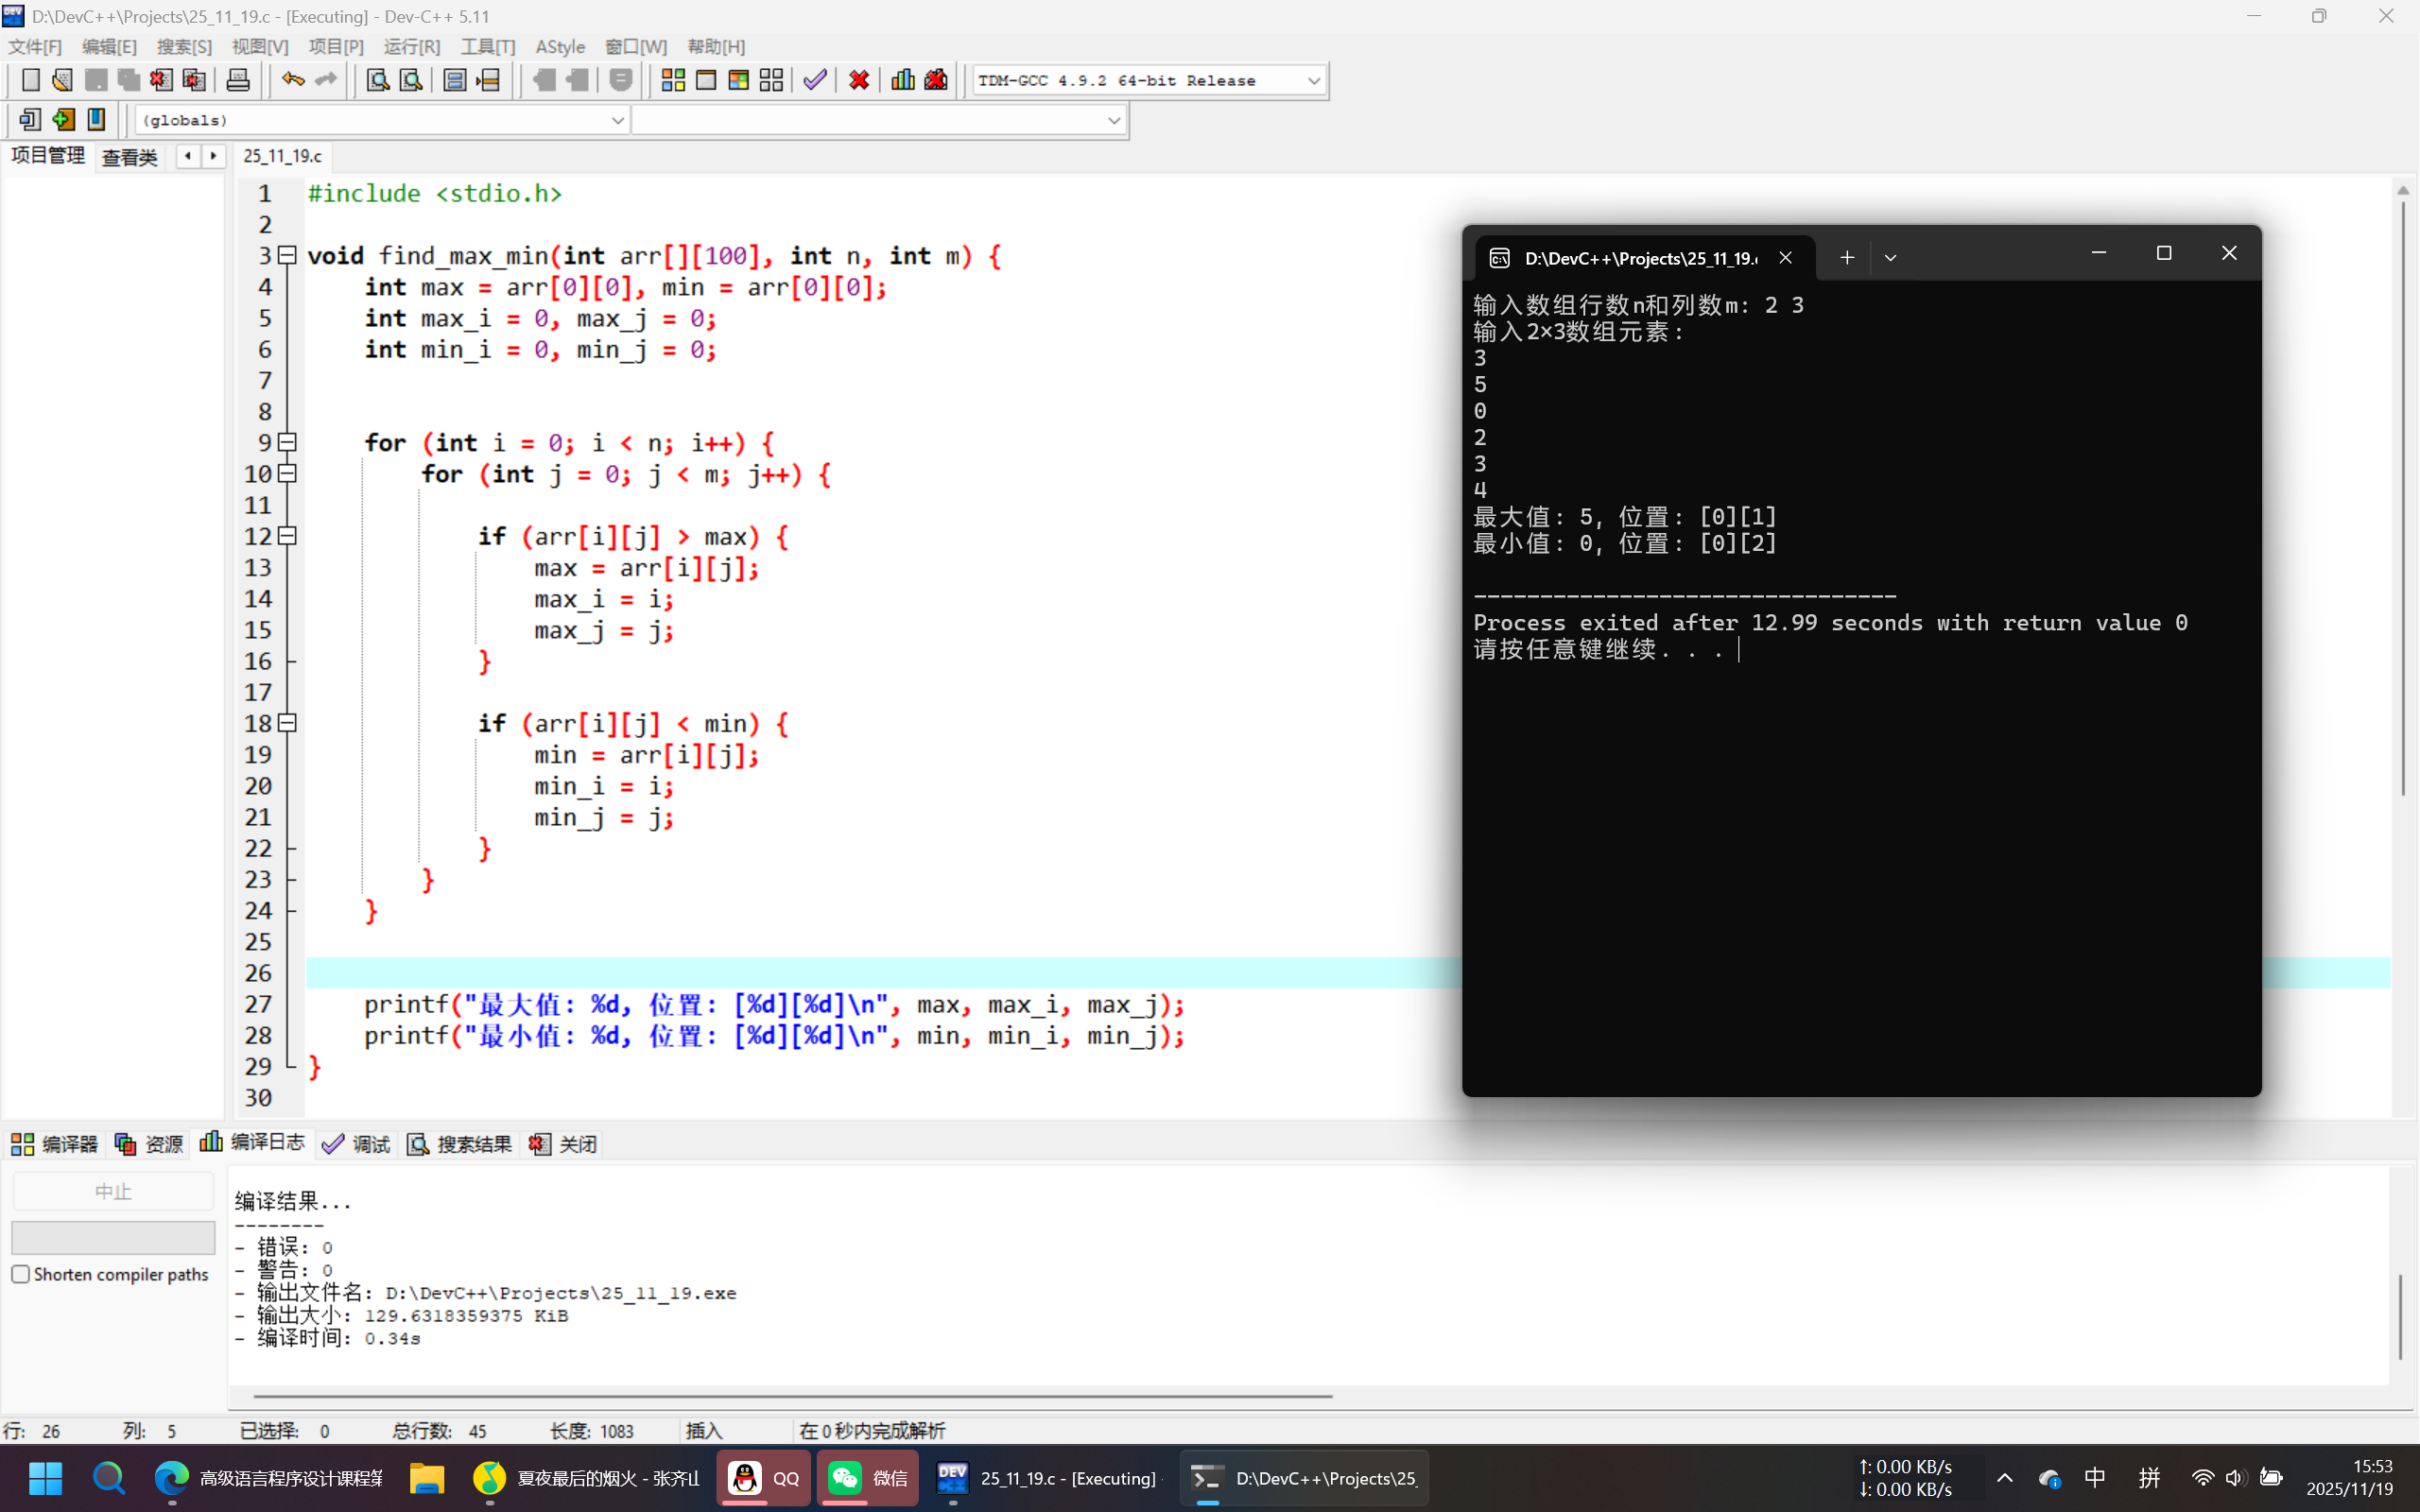Click the terminal new tab plus button
Image resolution: width=2420 pixels, height=1512 pixels.
tap(1846, 258)
